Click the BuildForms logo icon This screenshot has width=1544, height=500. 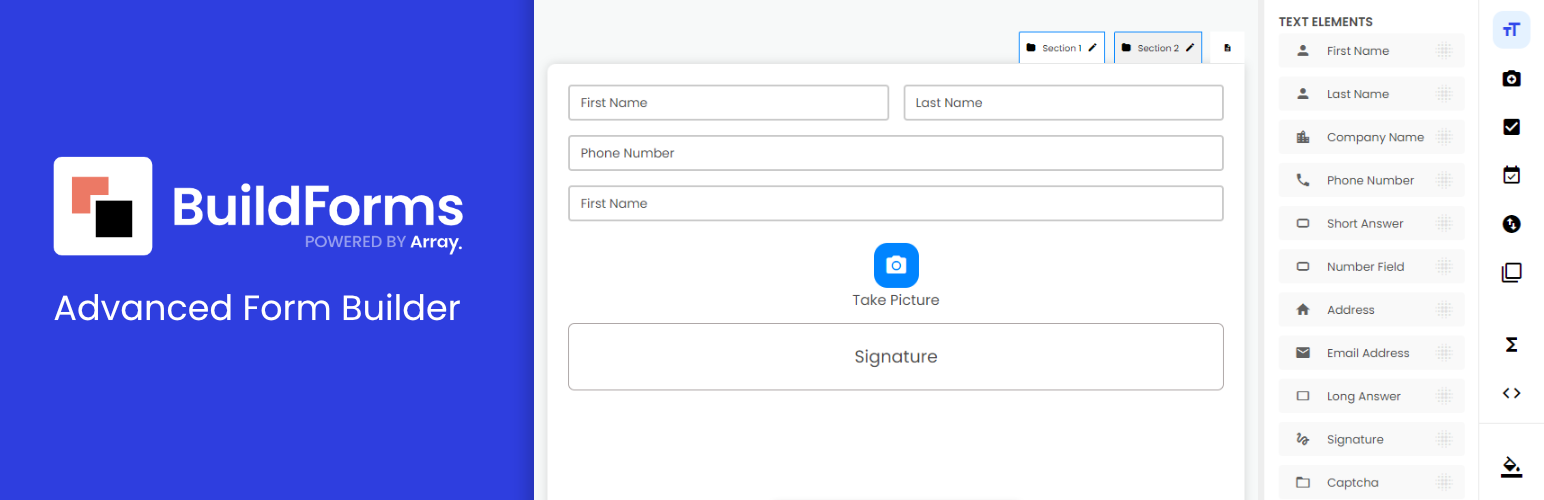pyautogui.click(x=103, y=206)
